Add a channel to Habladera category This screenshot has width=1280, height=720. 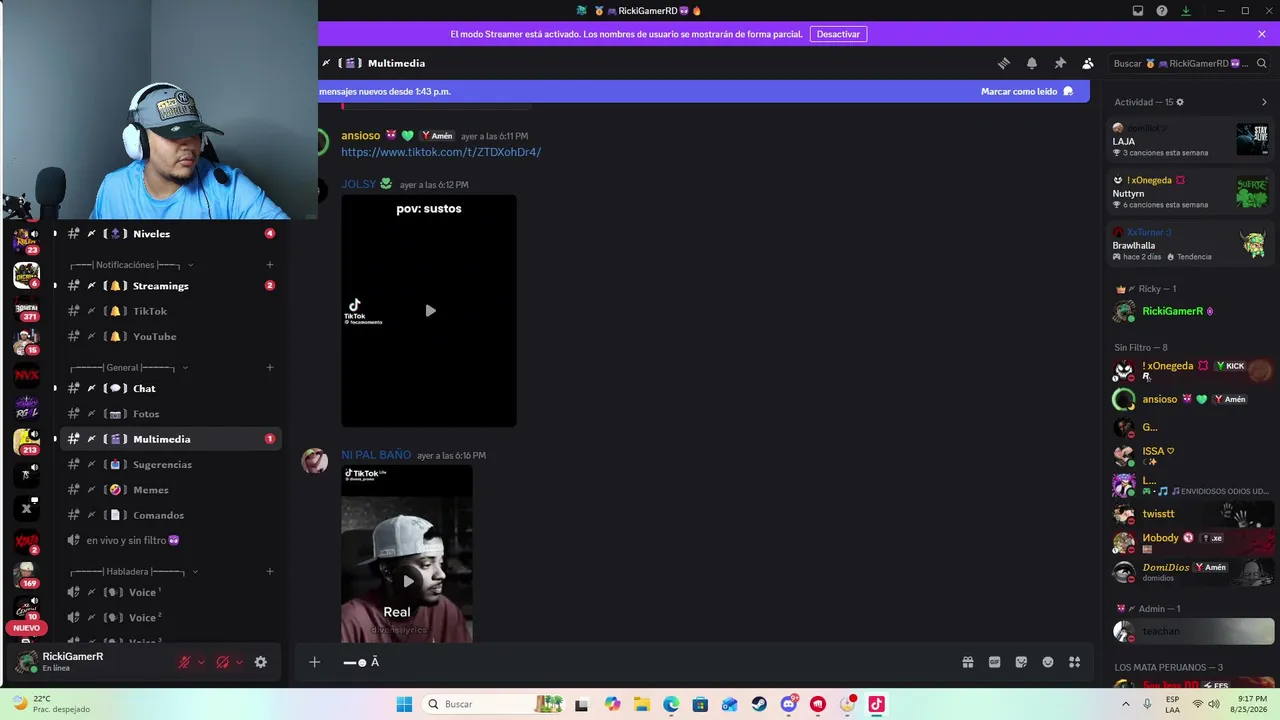[270, 572]
